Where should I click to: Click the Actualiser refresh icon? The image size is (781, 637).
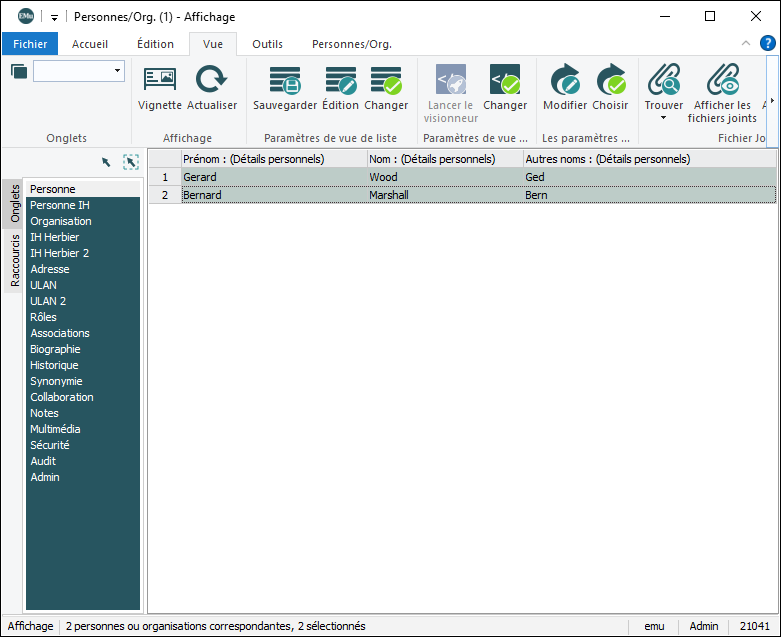211,81
